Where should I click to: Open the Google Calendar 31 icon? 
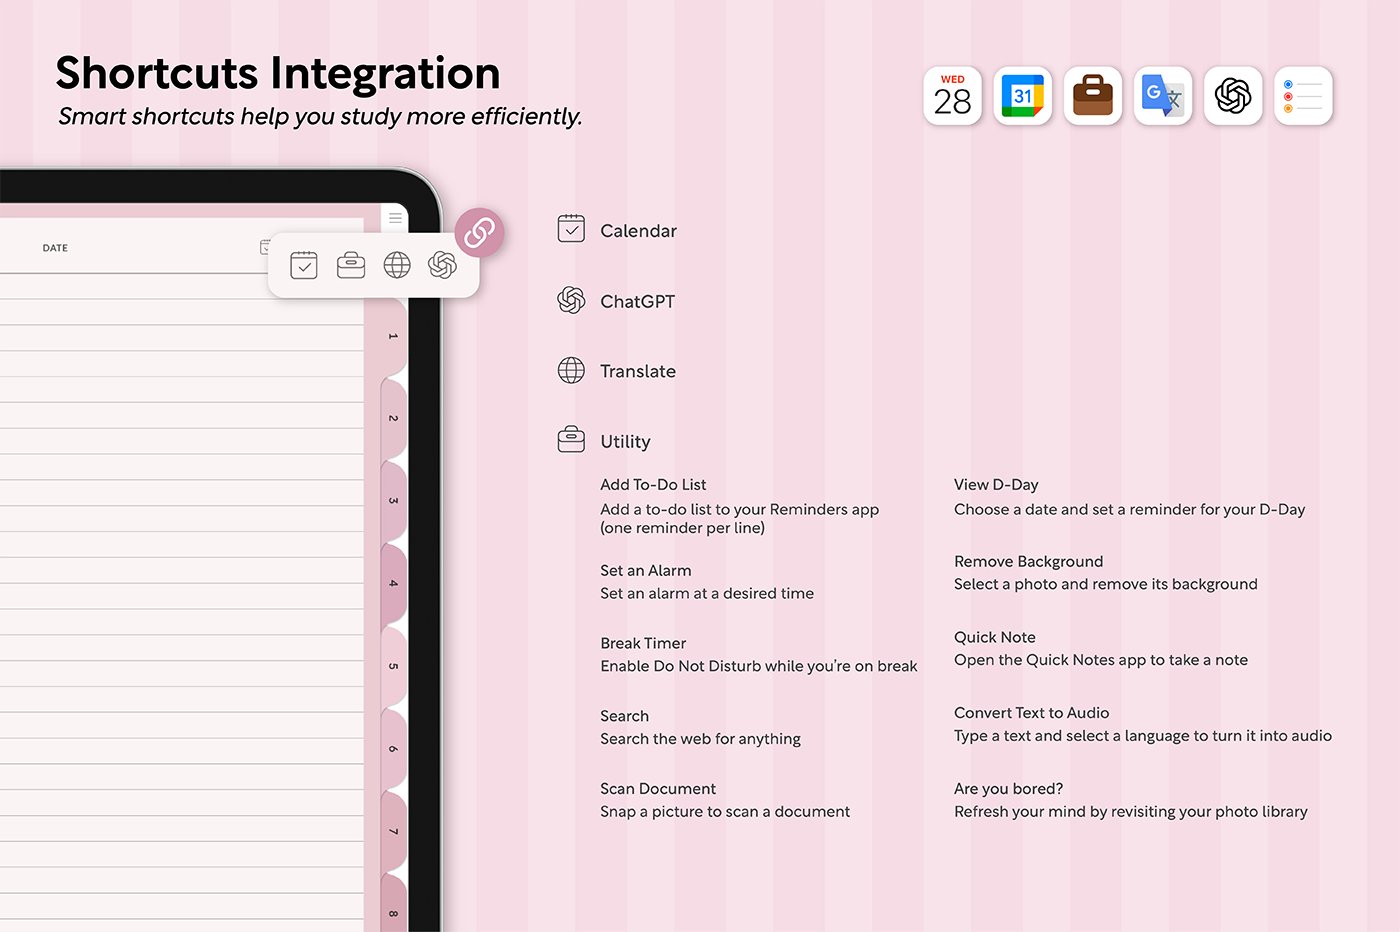(x=1022, y=96)
